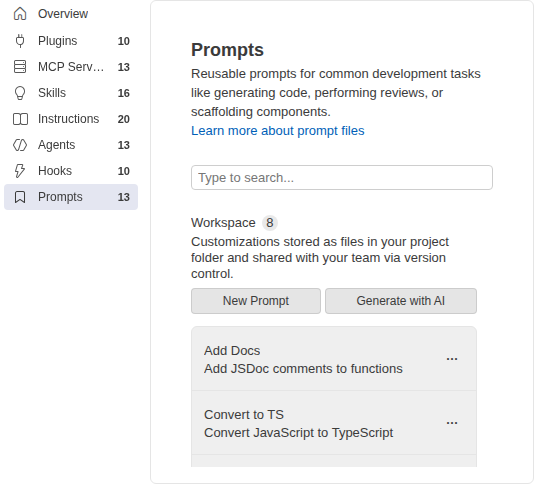Image resolution: width=550 pixels, height=500 pixels.
Task: Click the Generate with AI button
Action: click(401, 301)
